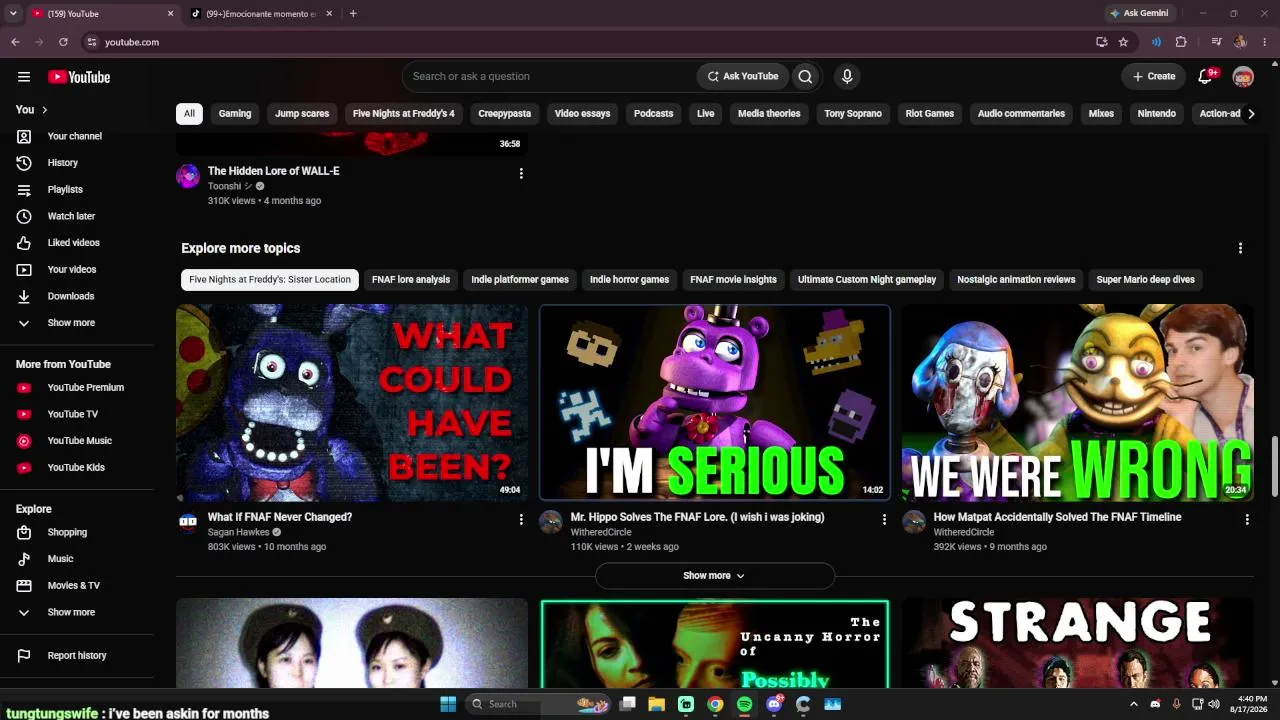Viewport: 1280px width, 720px height.
Task: Open the YouTube guide hamburger menu
Action: [24, 77]
